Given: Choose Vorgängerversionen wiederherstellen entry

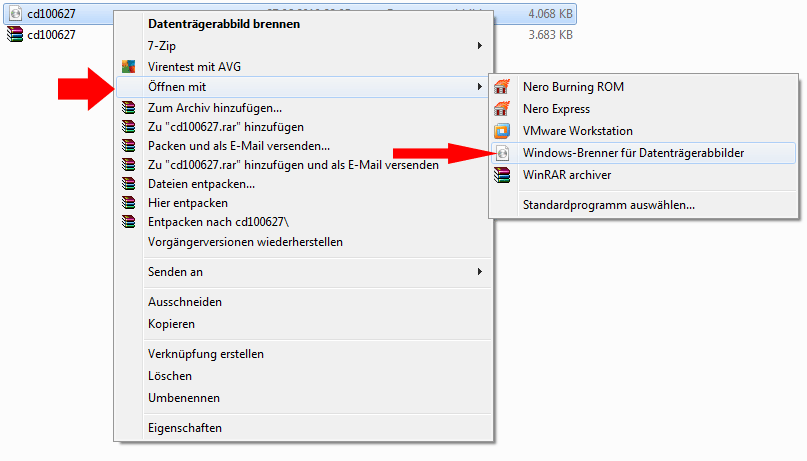Looking at the screenshot, I should coord(245,242).
